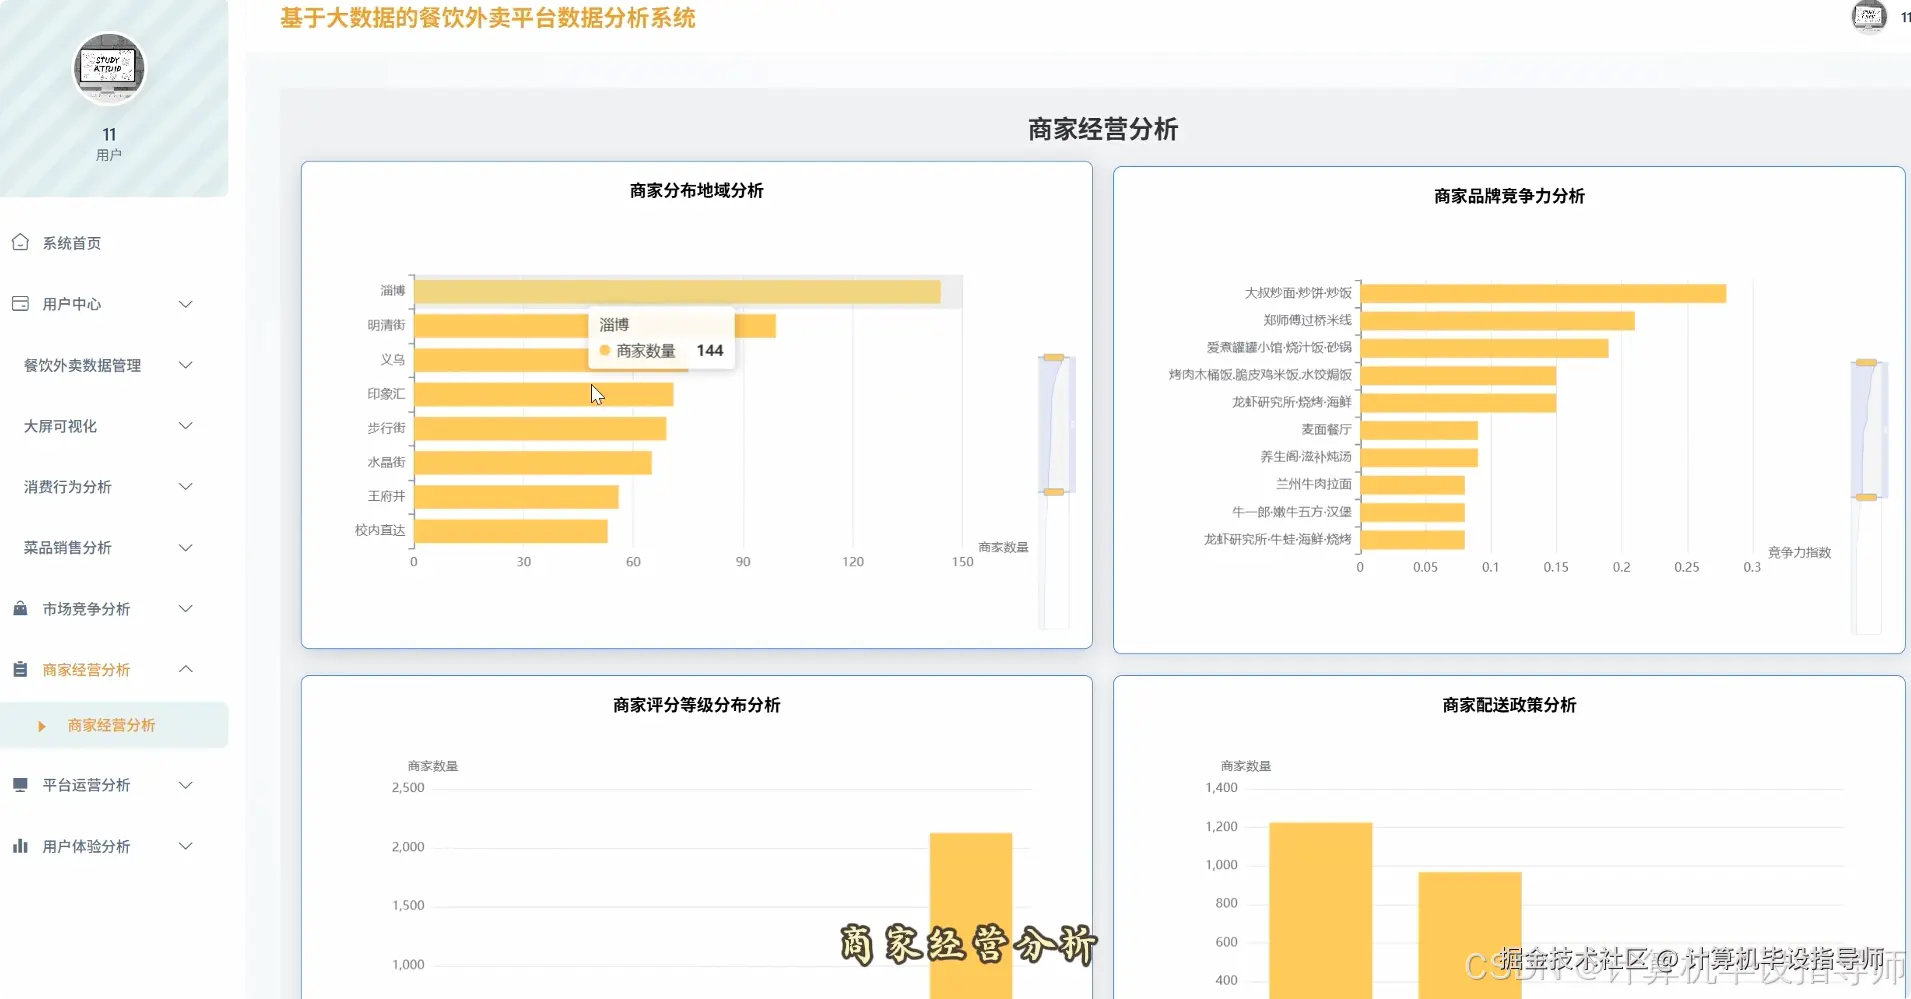Click the 商家评分等级分布分析 chart title
The image size is (1911, 999).
pos(697,705)
